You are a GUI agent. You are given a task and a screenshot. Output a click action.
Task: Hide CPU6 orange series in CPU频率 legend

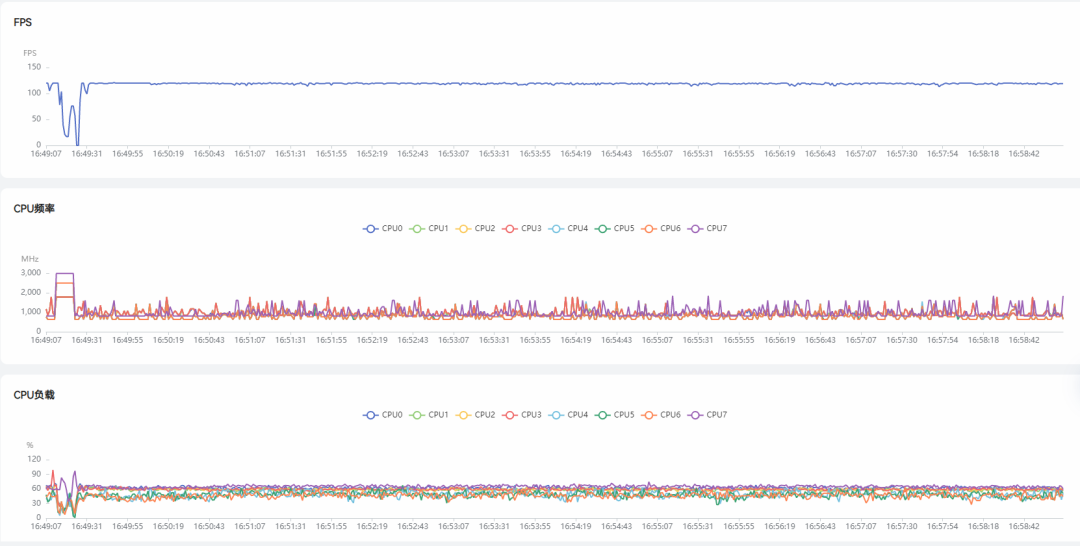point(649,229)
